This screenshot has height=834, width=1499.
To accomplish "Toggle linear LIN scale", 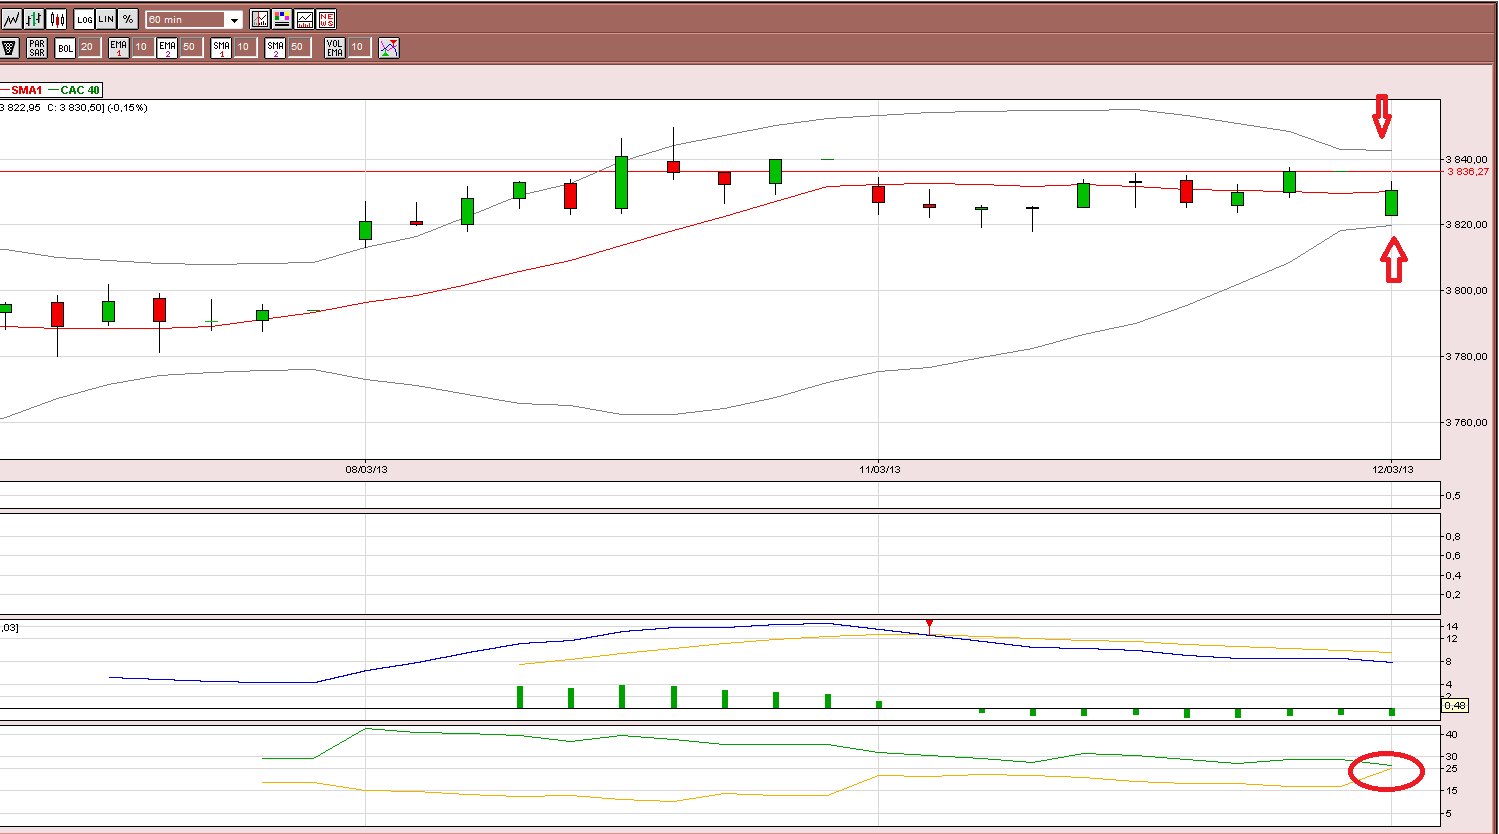I will pos(106,19).
